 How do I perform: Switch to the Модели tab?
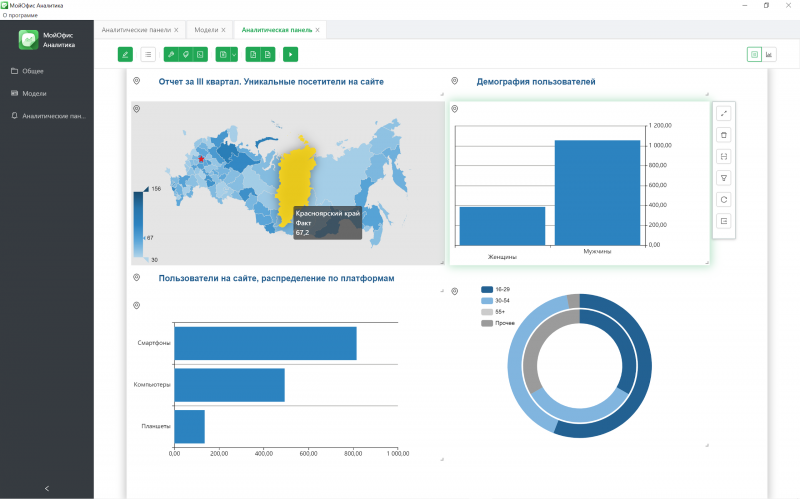[206, 30]
